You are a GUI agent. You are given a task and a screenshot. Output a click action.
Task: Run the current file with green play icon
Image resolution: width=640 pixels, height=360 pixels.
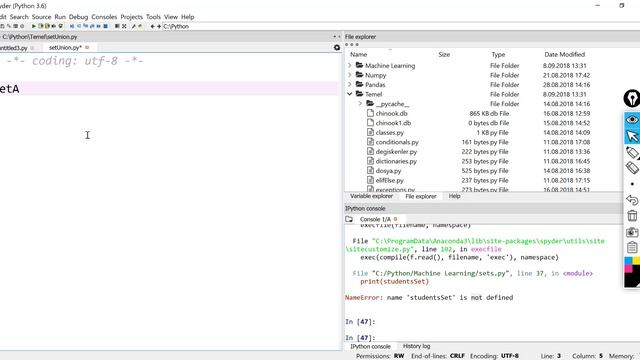(x=33, y=26)
